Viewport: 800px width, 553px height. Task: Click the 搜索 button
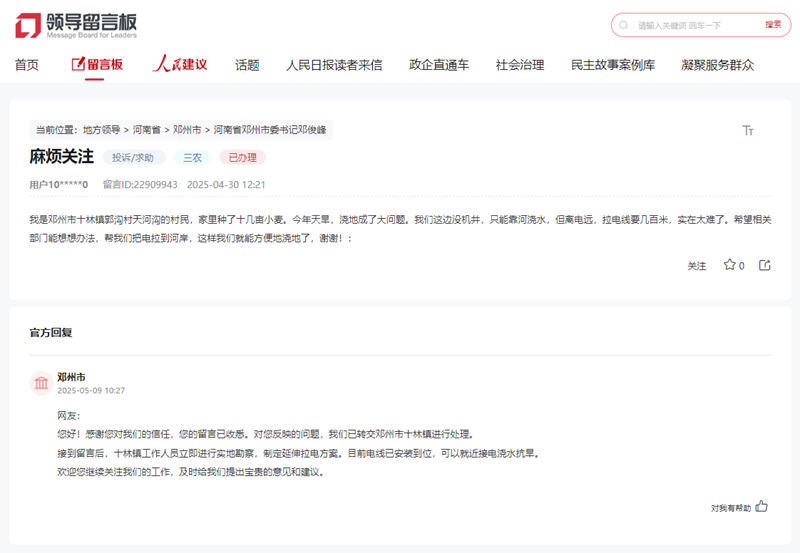(x=773, y=25)
